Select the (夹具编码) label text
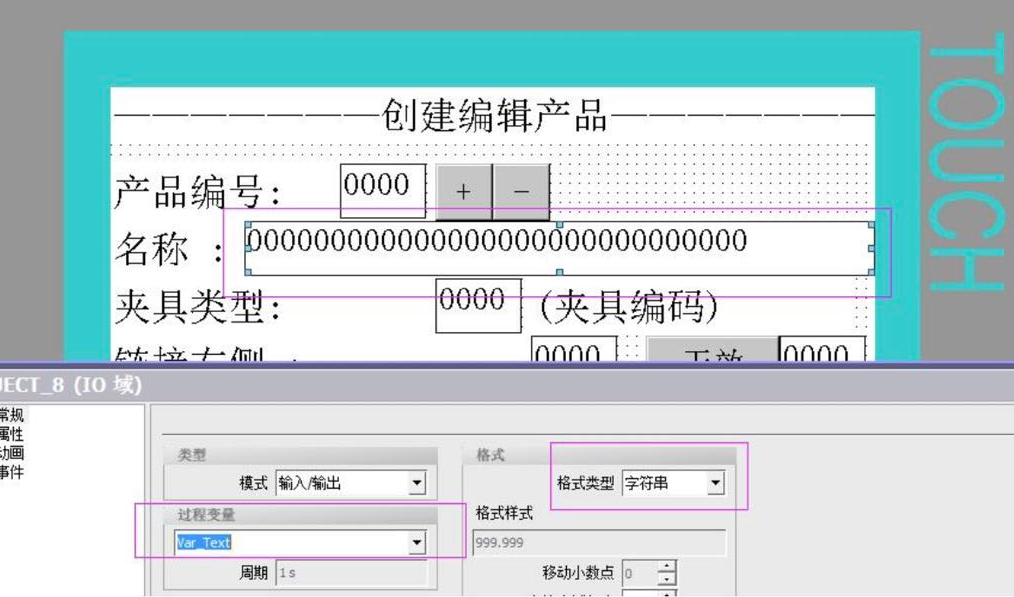Viewport: 1014px width, 597px height. pos(629,307)
